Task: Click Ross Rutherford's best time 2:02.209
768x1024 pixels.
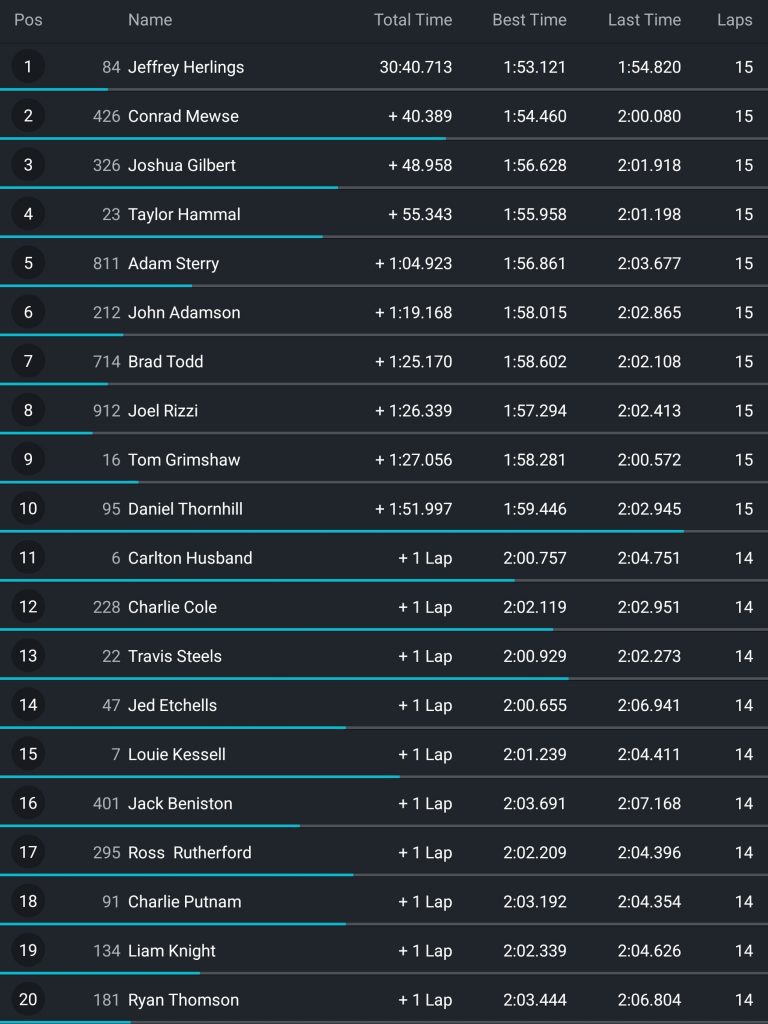Action: click(x=534, y=852)
